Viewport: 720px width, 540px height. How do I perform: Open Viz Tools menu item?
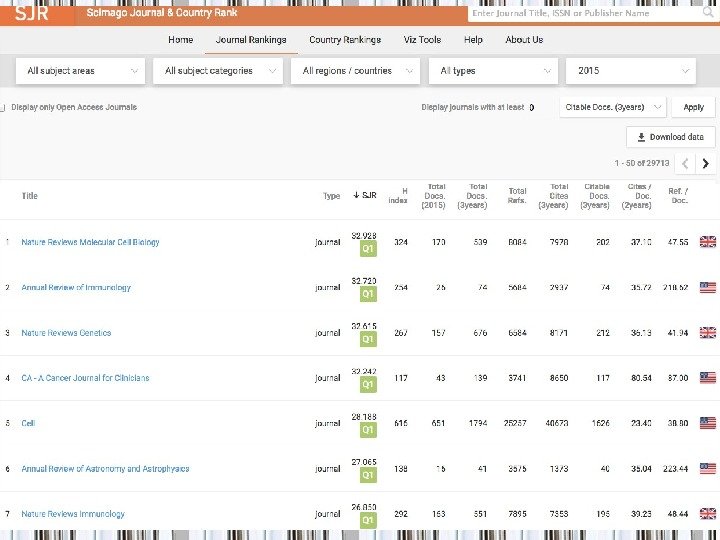pos(422,39)
